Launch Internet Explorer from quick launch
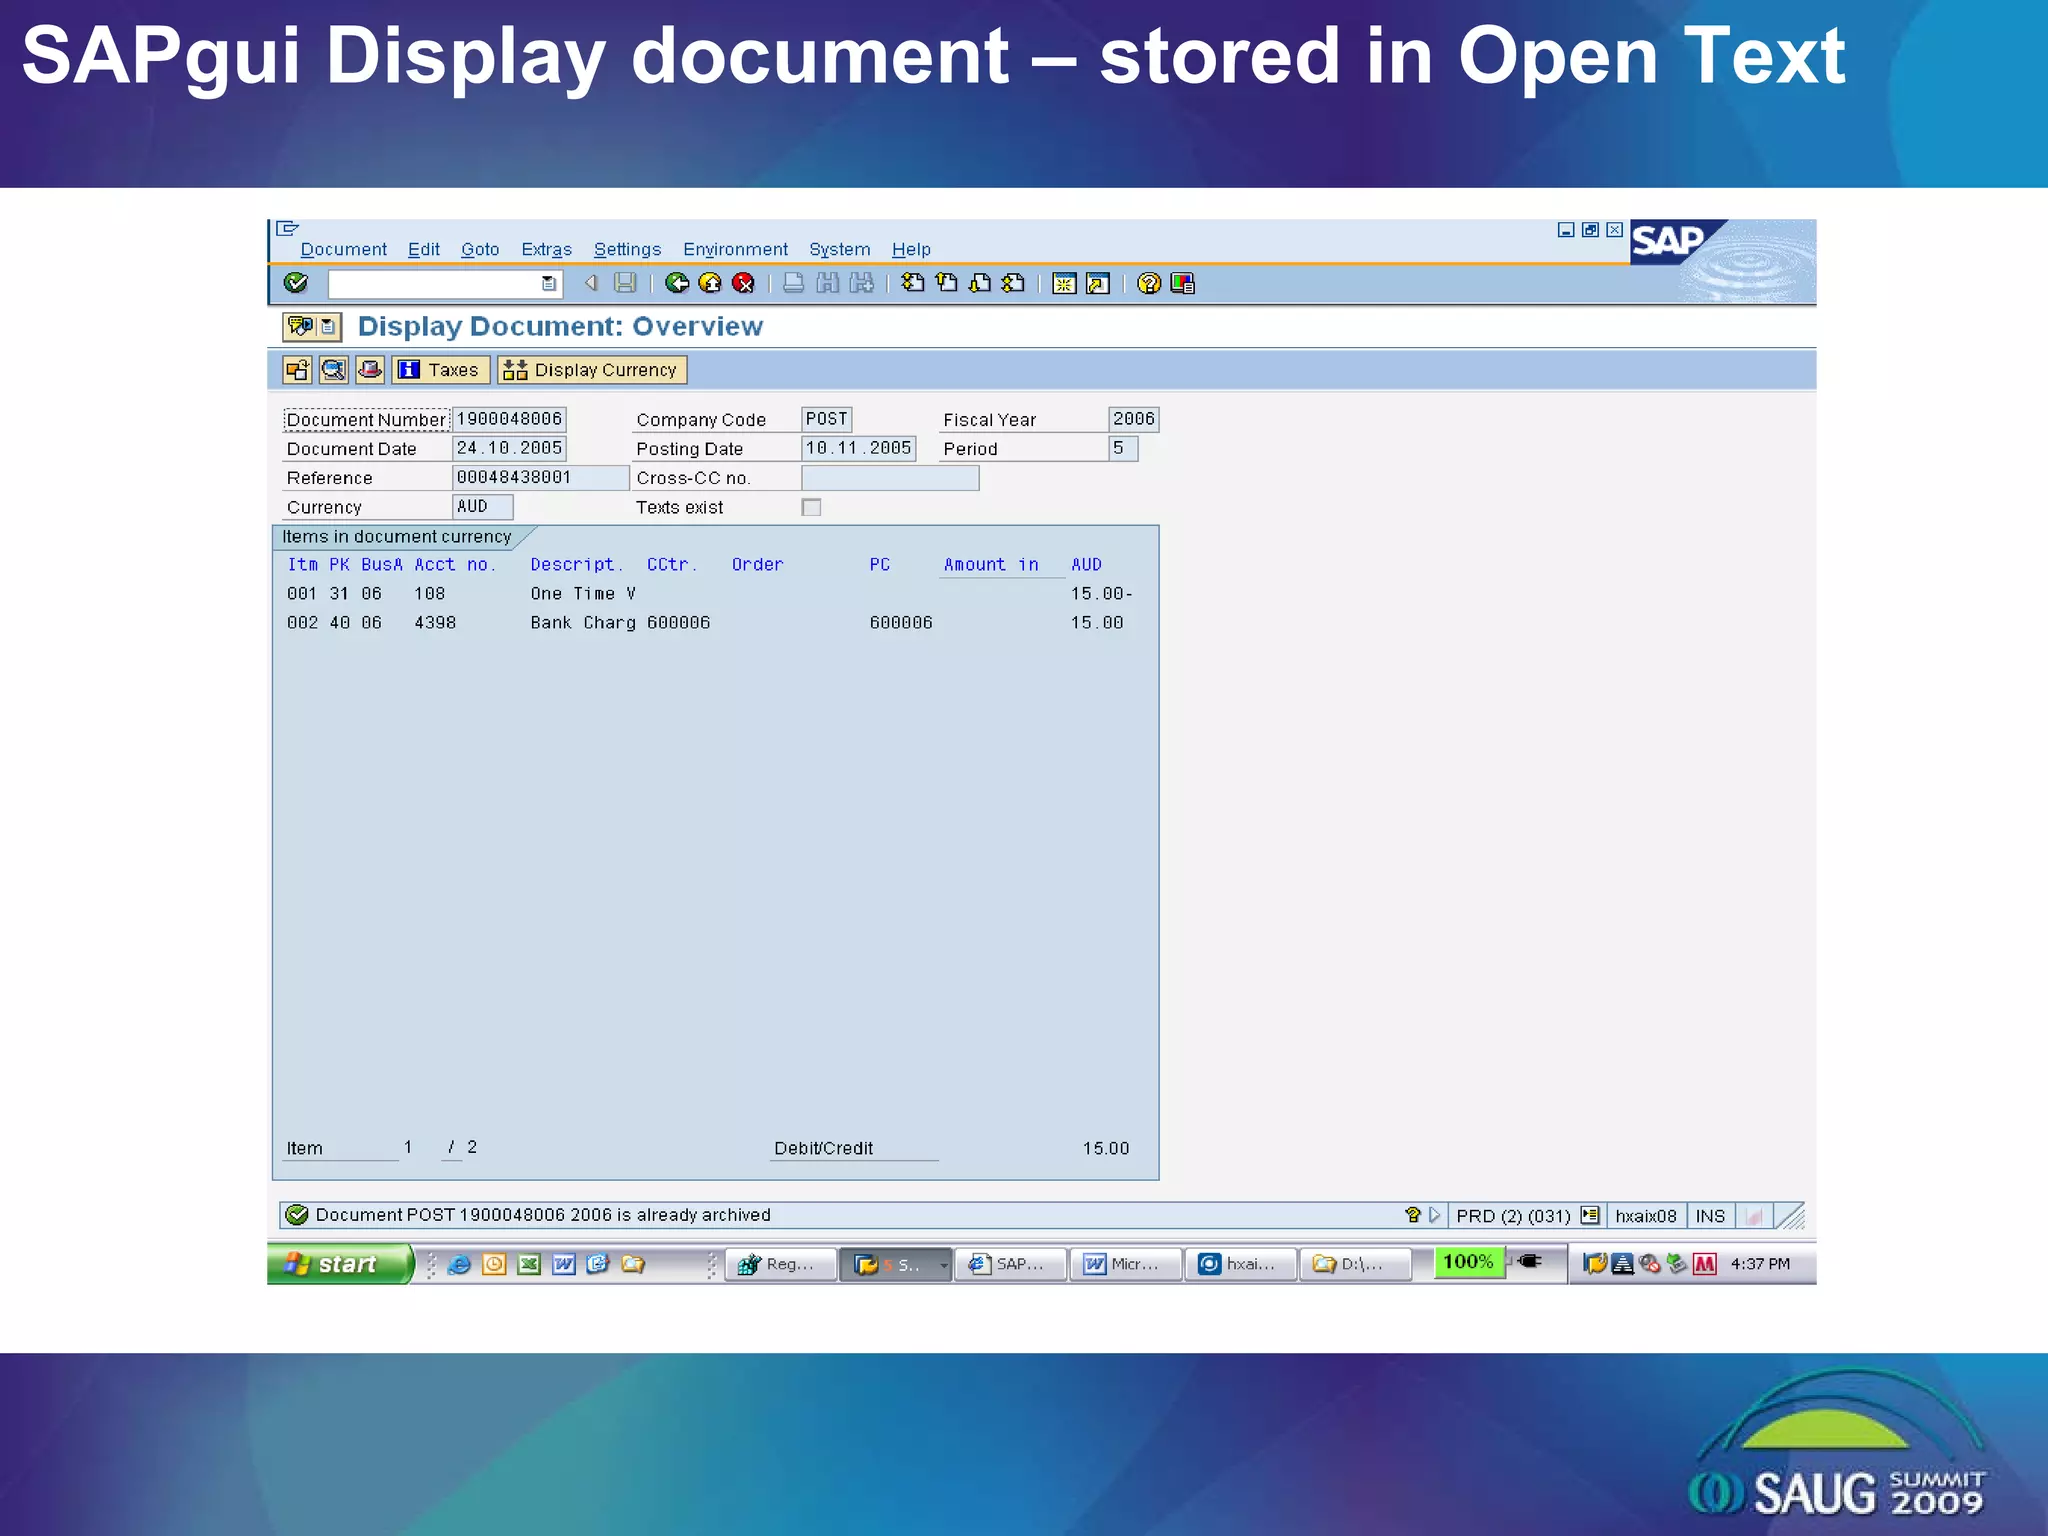Image resolution: width=2048 pixels, height=1536 pixels. click(459, 1265)
